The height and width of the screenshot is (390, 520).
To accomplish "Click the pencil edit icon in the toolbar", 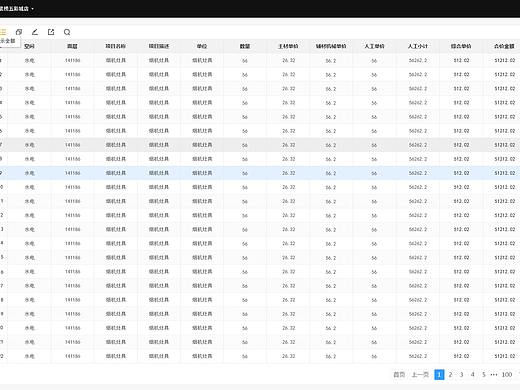I will (35, 32).
